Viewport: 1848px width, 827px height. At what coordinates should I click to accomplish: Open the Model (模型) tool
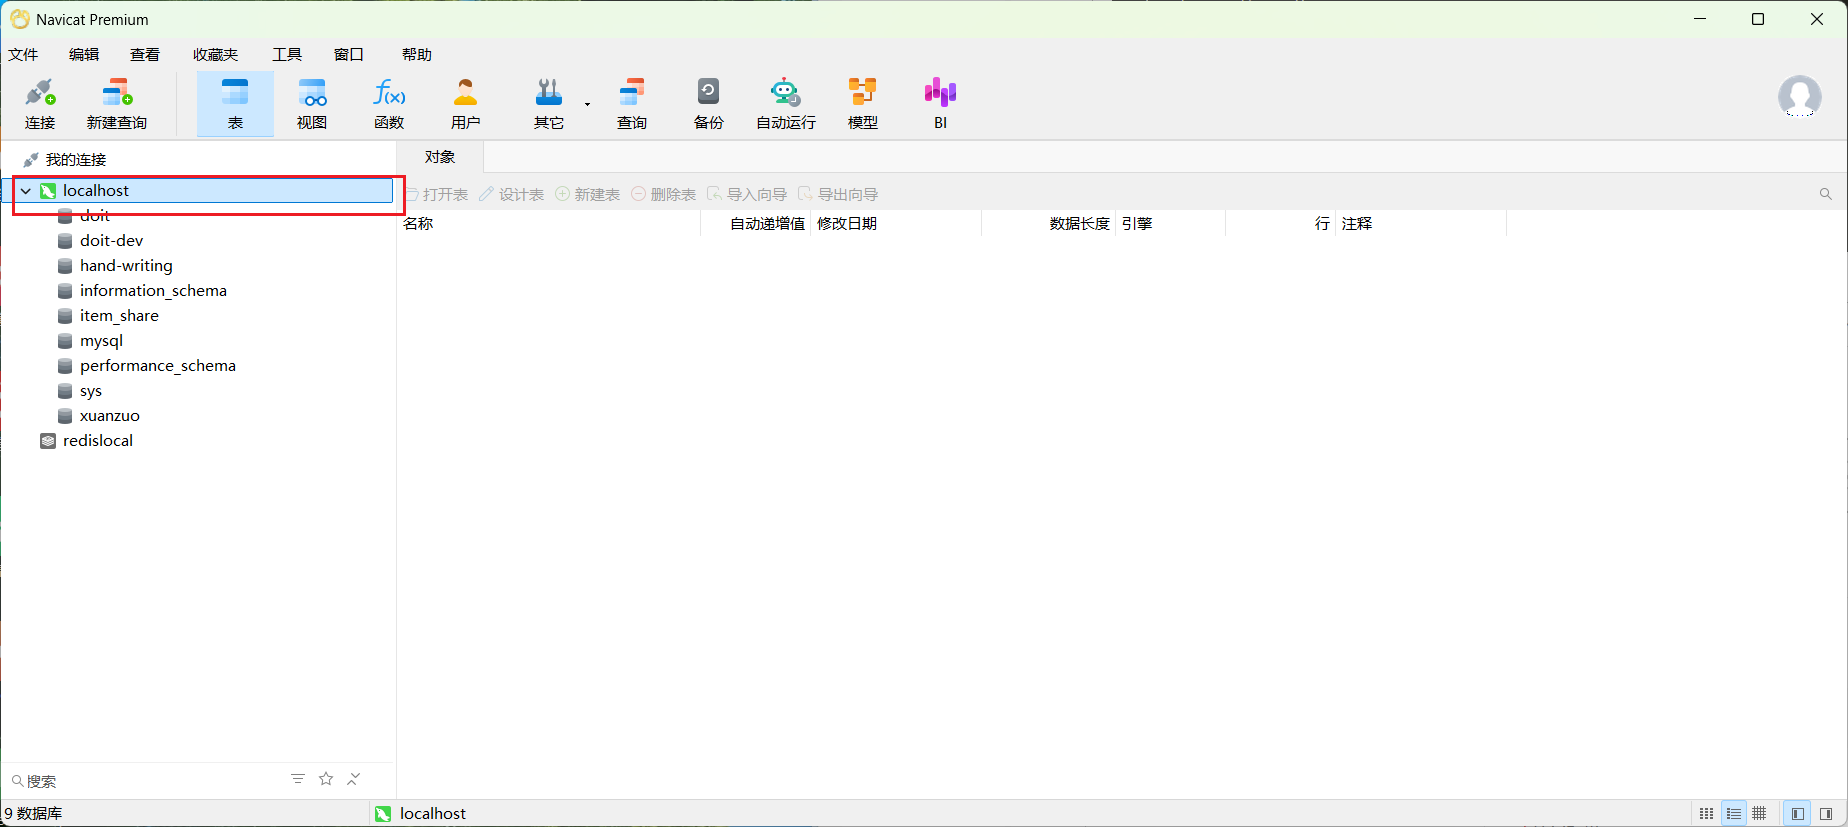863,104
